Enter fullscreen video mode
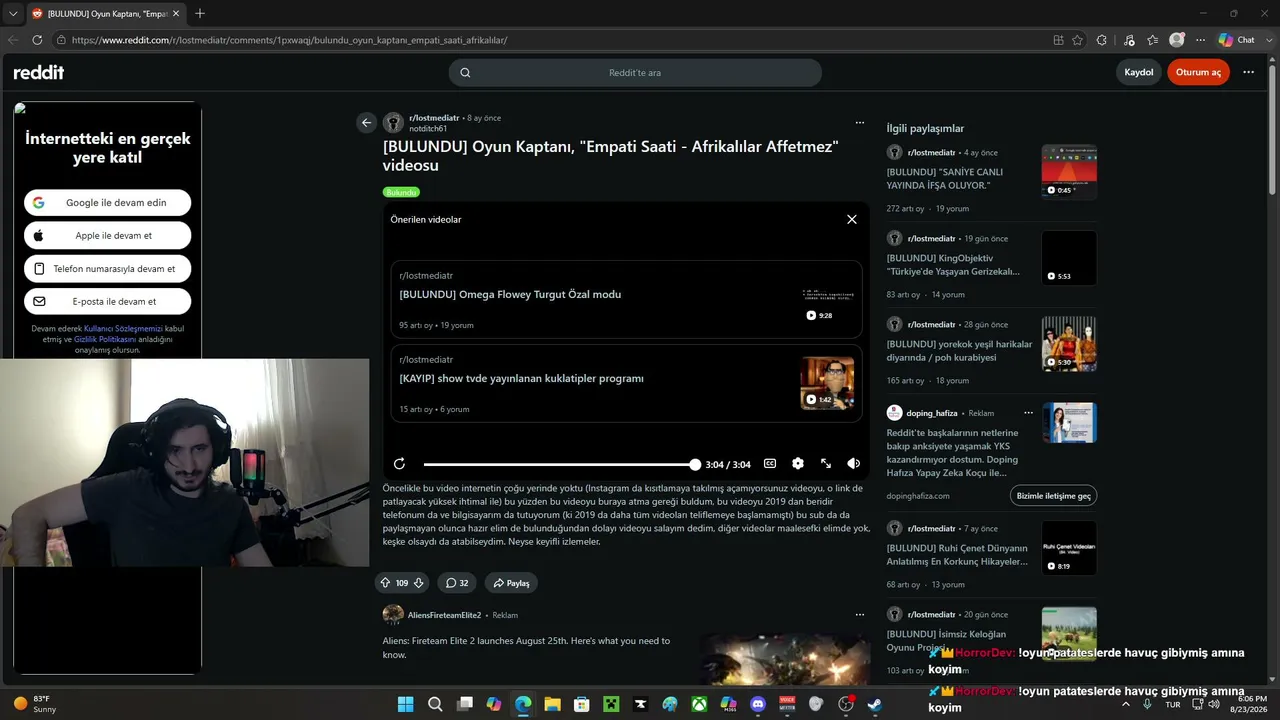 coord(826,464)
